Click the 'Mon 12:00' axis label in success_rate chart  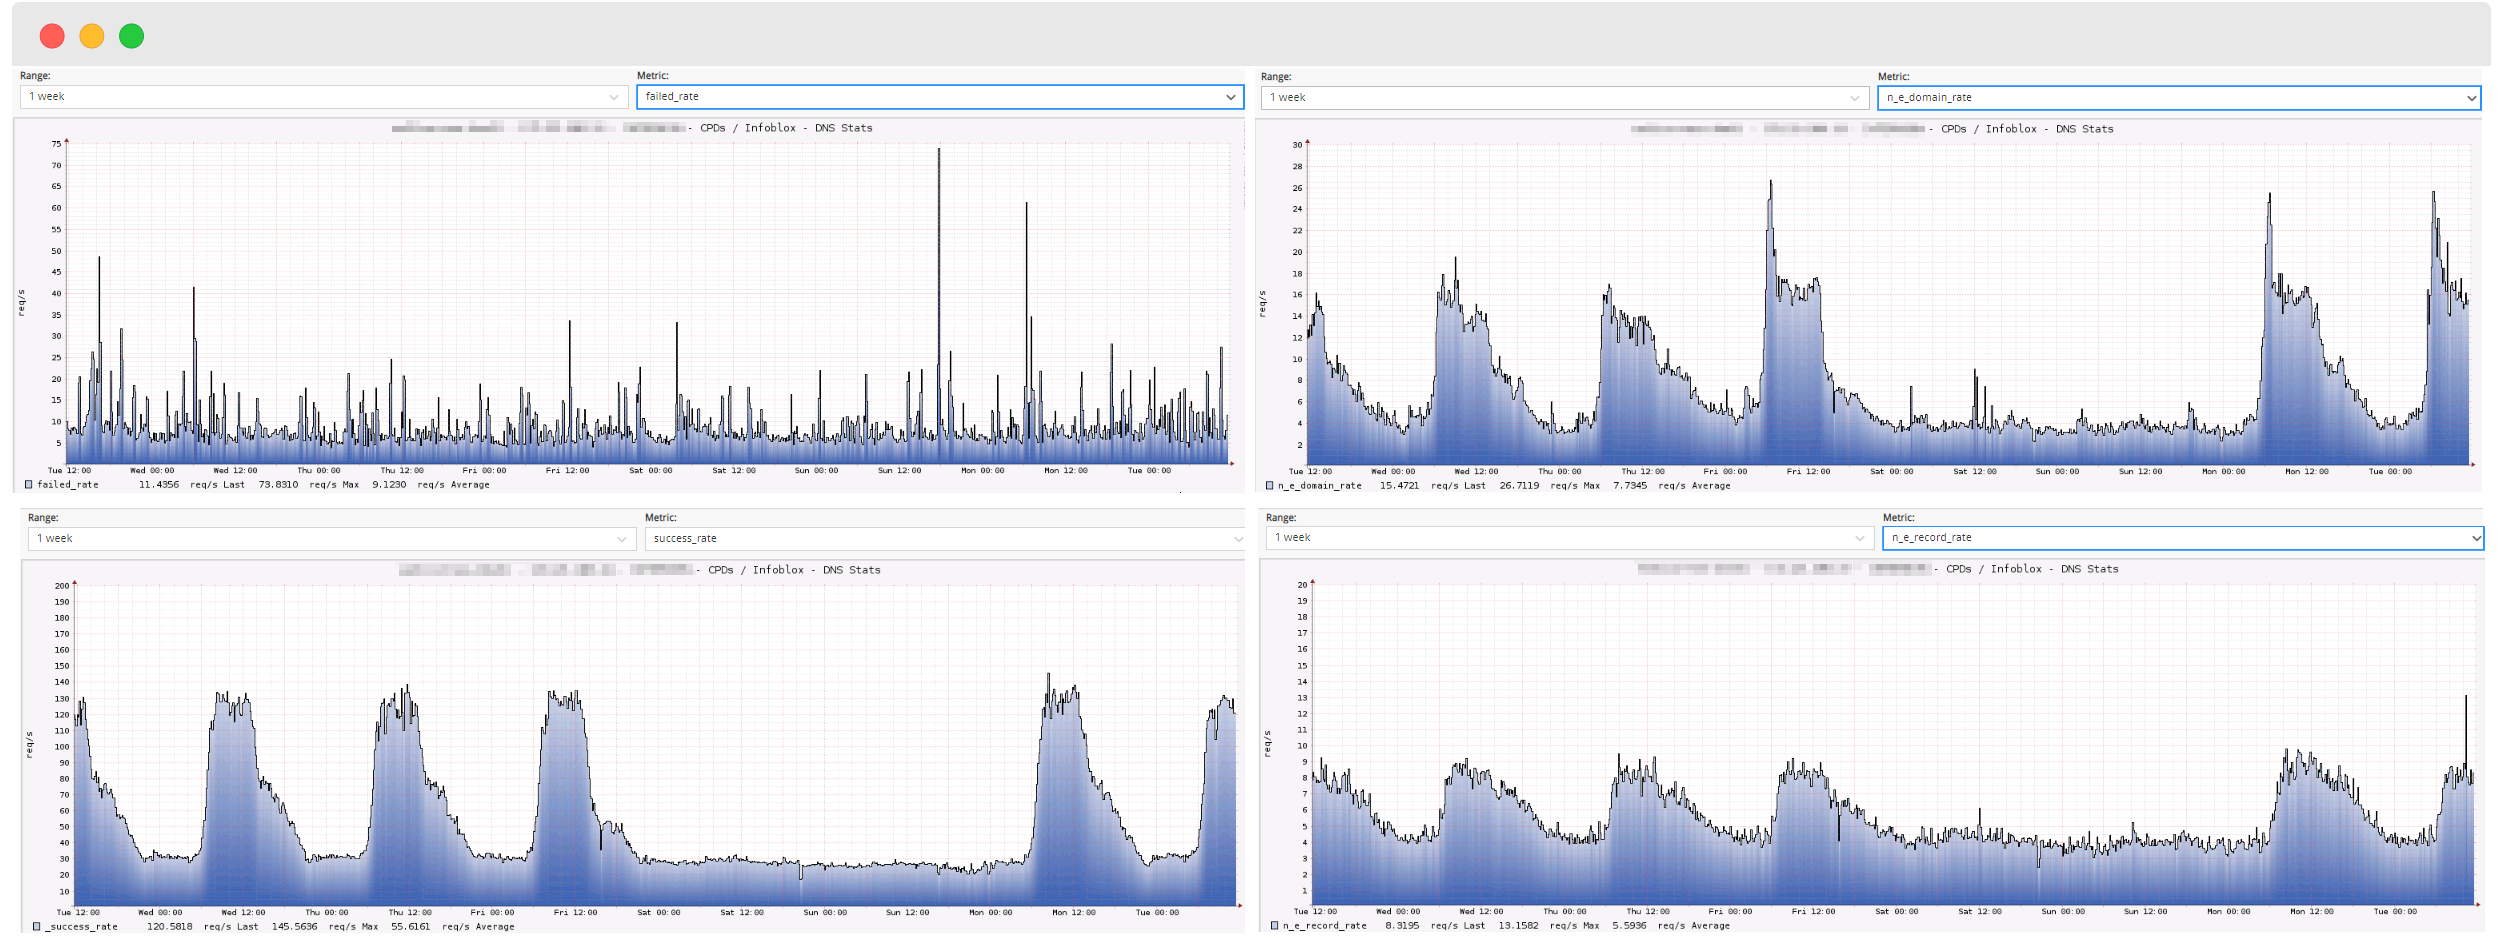[1074, 913]
